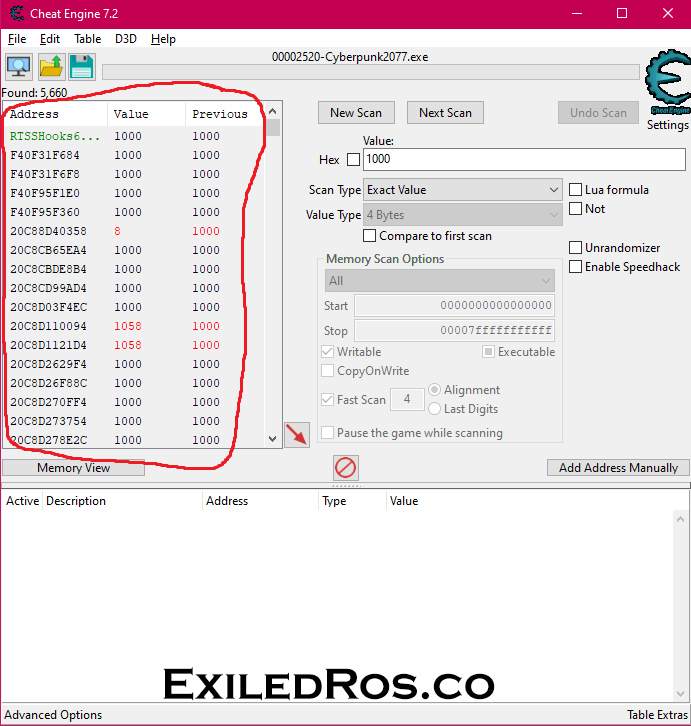Viewport: 691px width, 726px height.
Task: Click the Previous column header
Action: (x=225, y=114)
